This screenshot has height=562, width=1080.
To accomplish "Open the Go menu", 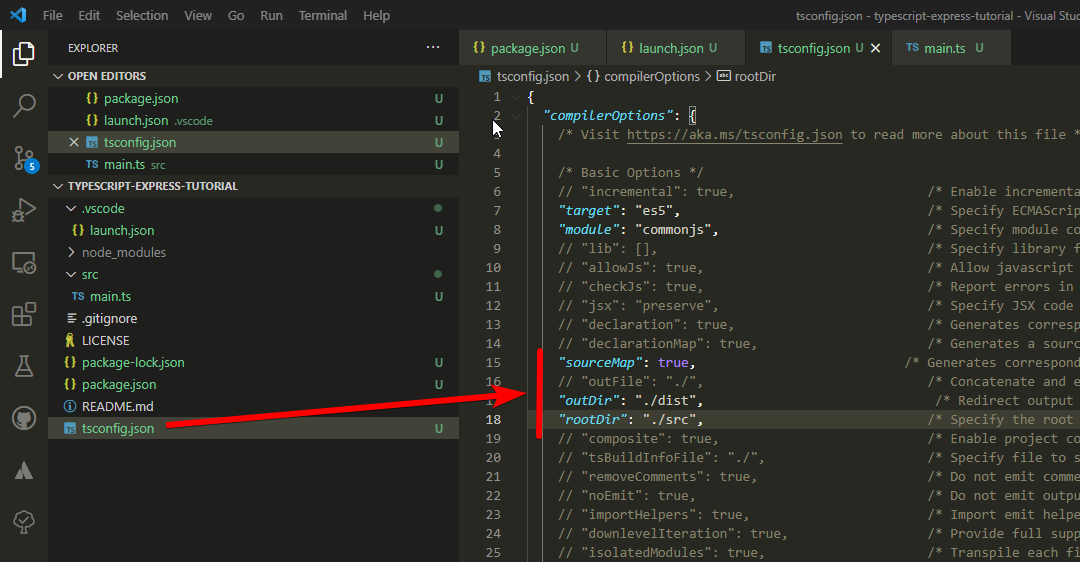I will coord(236,15).
